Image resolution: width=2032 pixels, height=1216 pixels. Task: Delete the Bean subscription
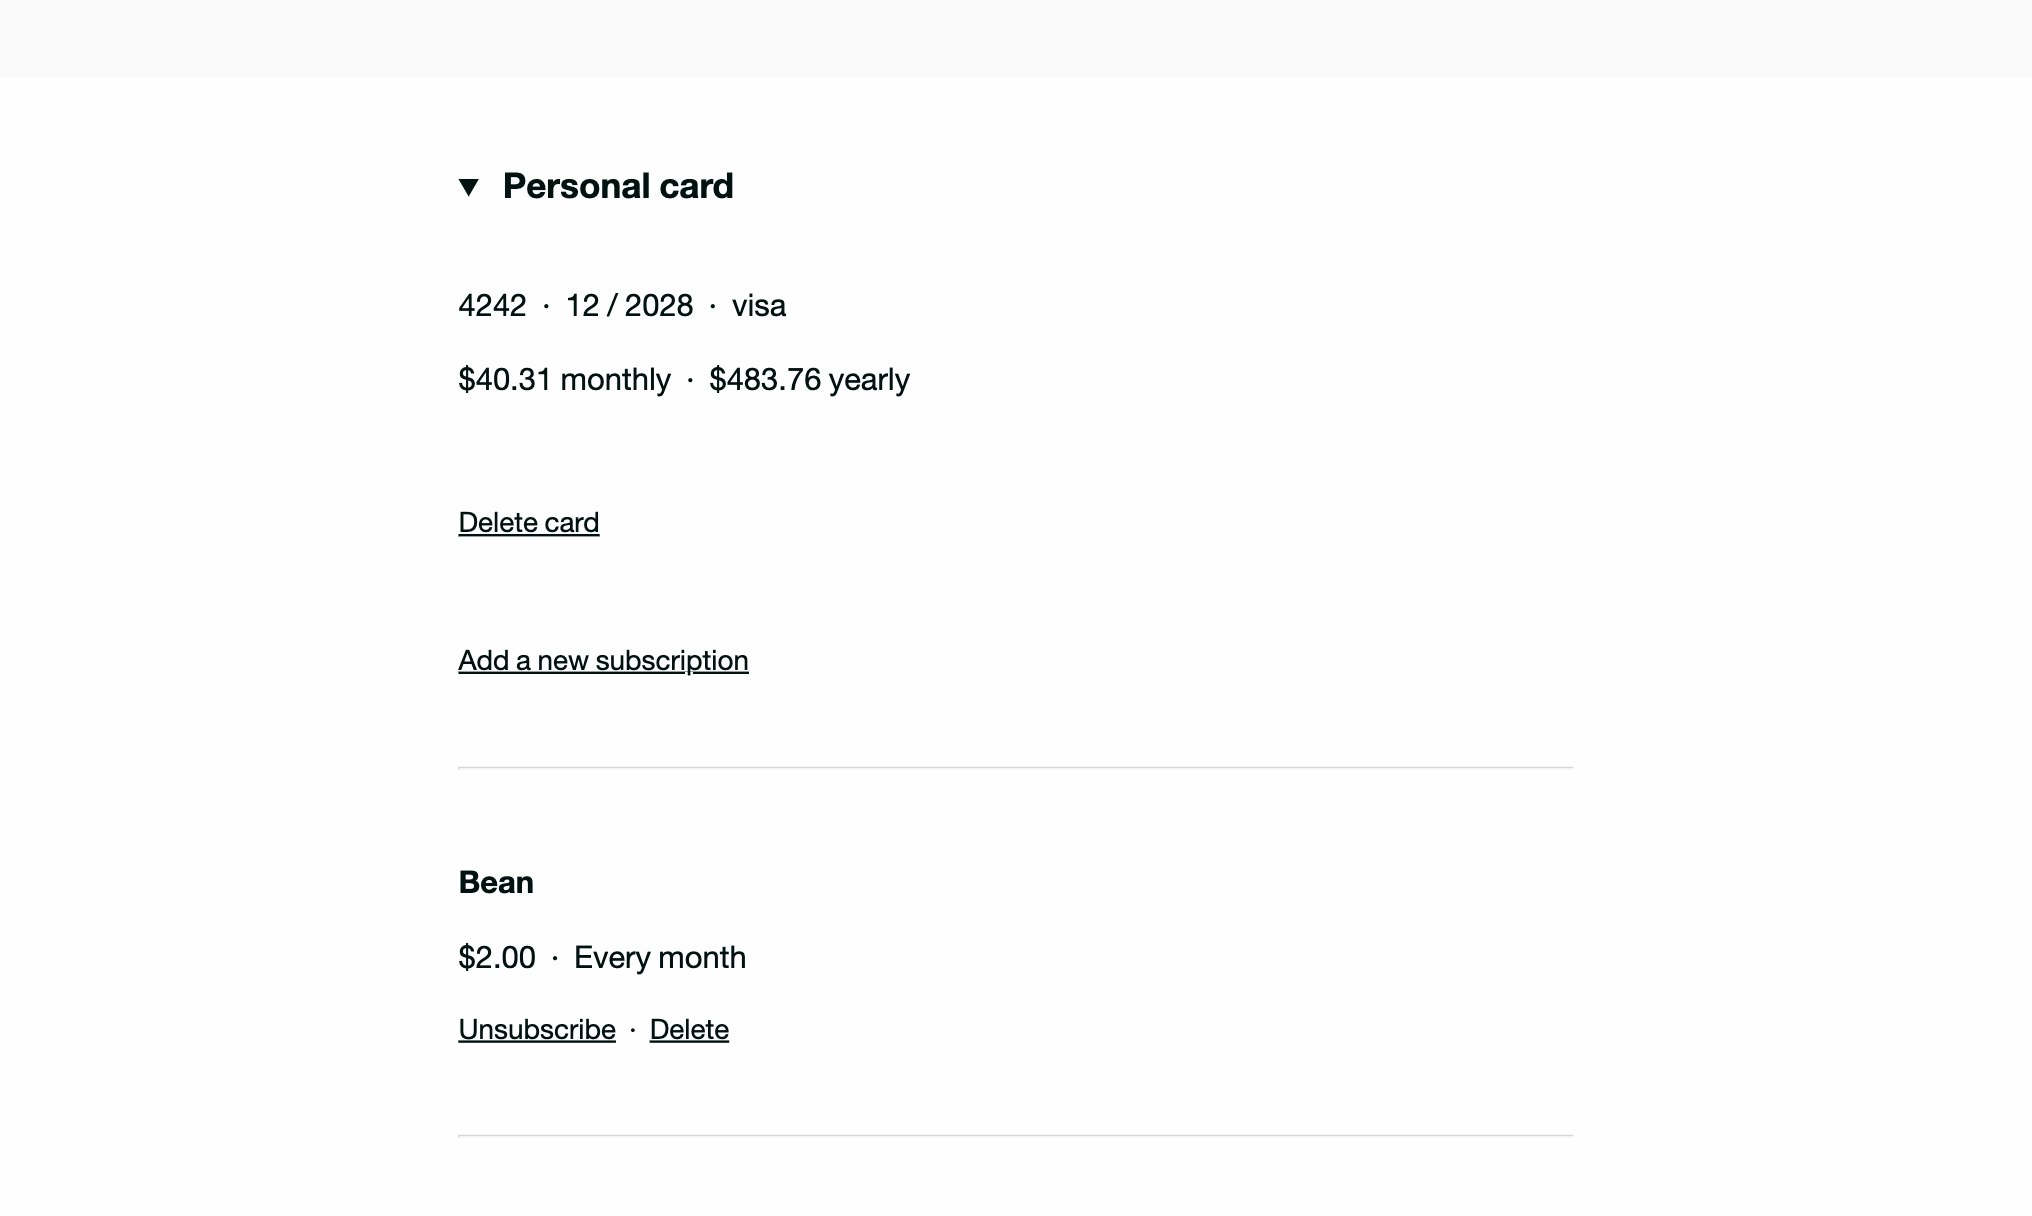tap(689, 1029)
